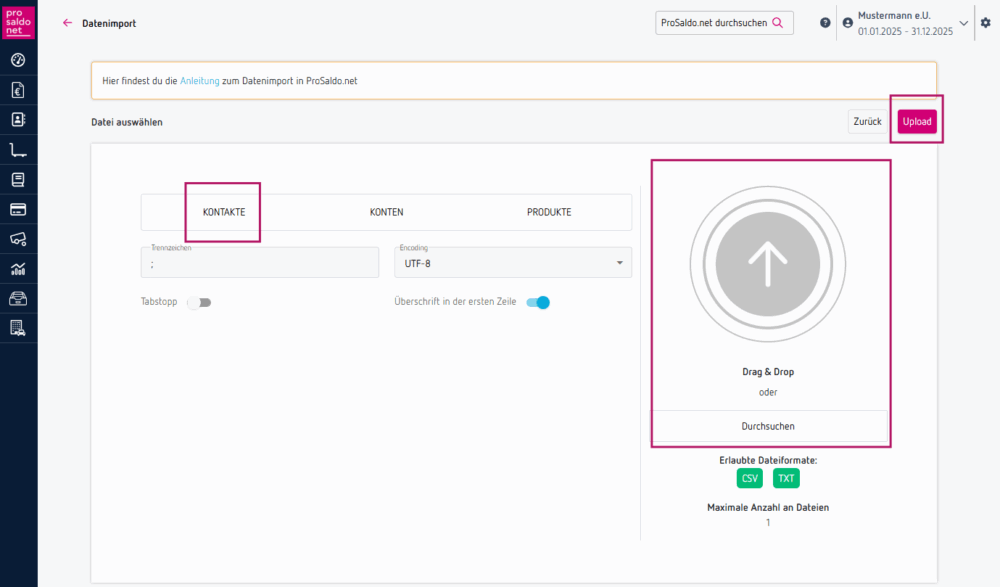The height and width of the screenshot is (587, 1000).
Task: Open the dashboard speedometer icon in sidebar
Action: point(18,61)
